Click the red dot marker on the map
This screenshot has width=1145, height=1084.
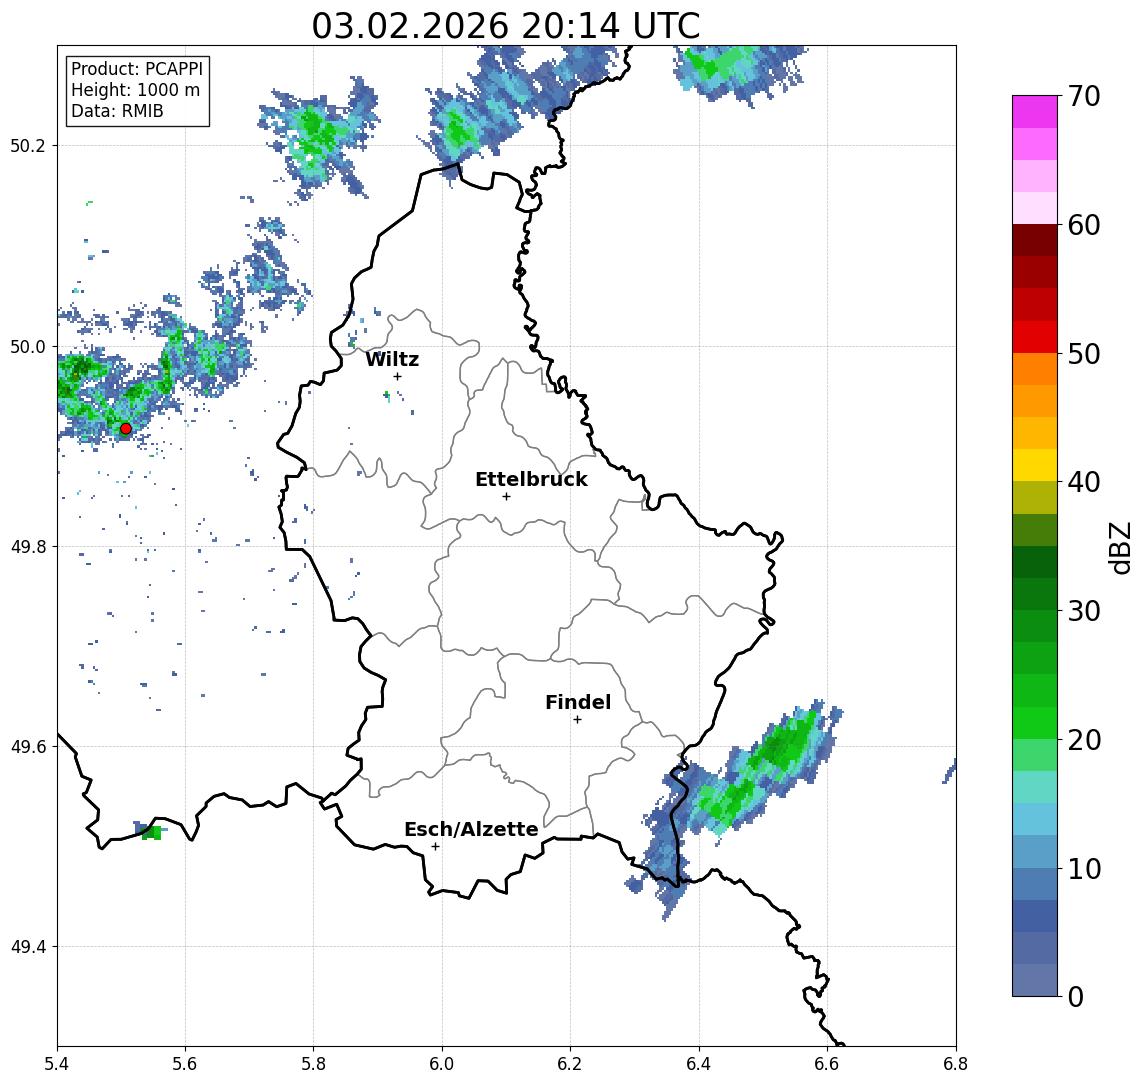pos(126,429)
